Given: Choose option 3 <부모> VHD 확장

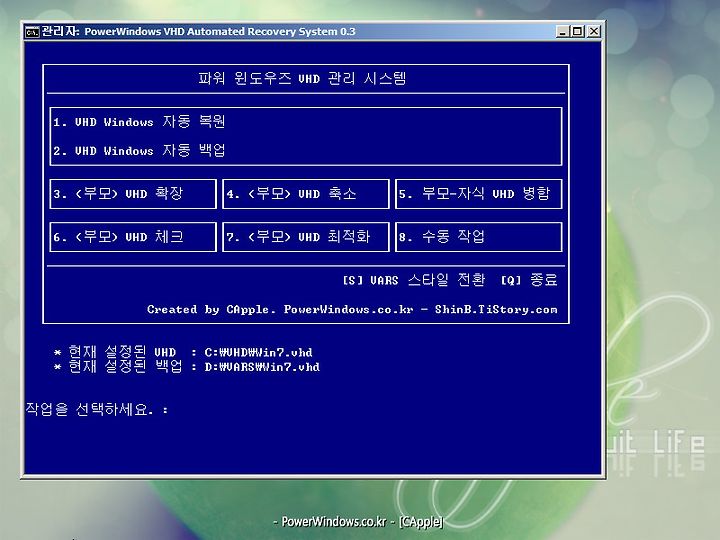Looking at the screenshot, I should (133, 194).
